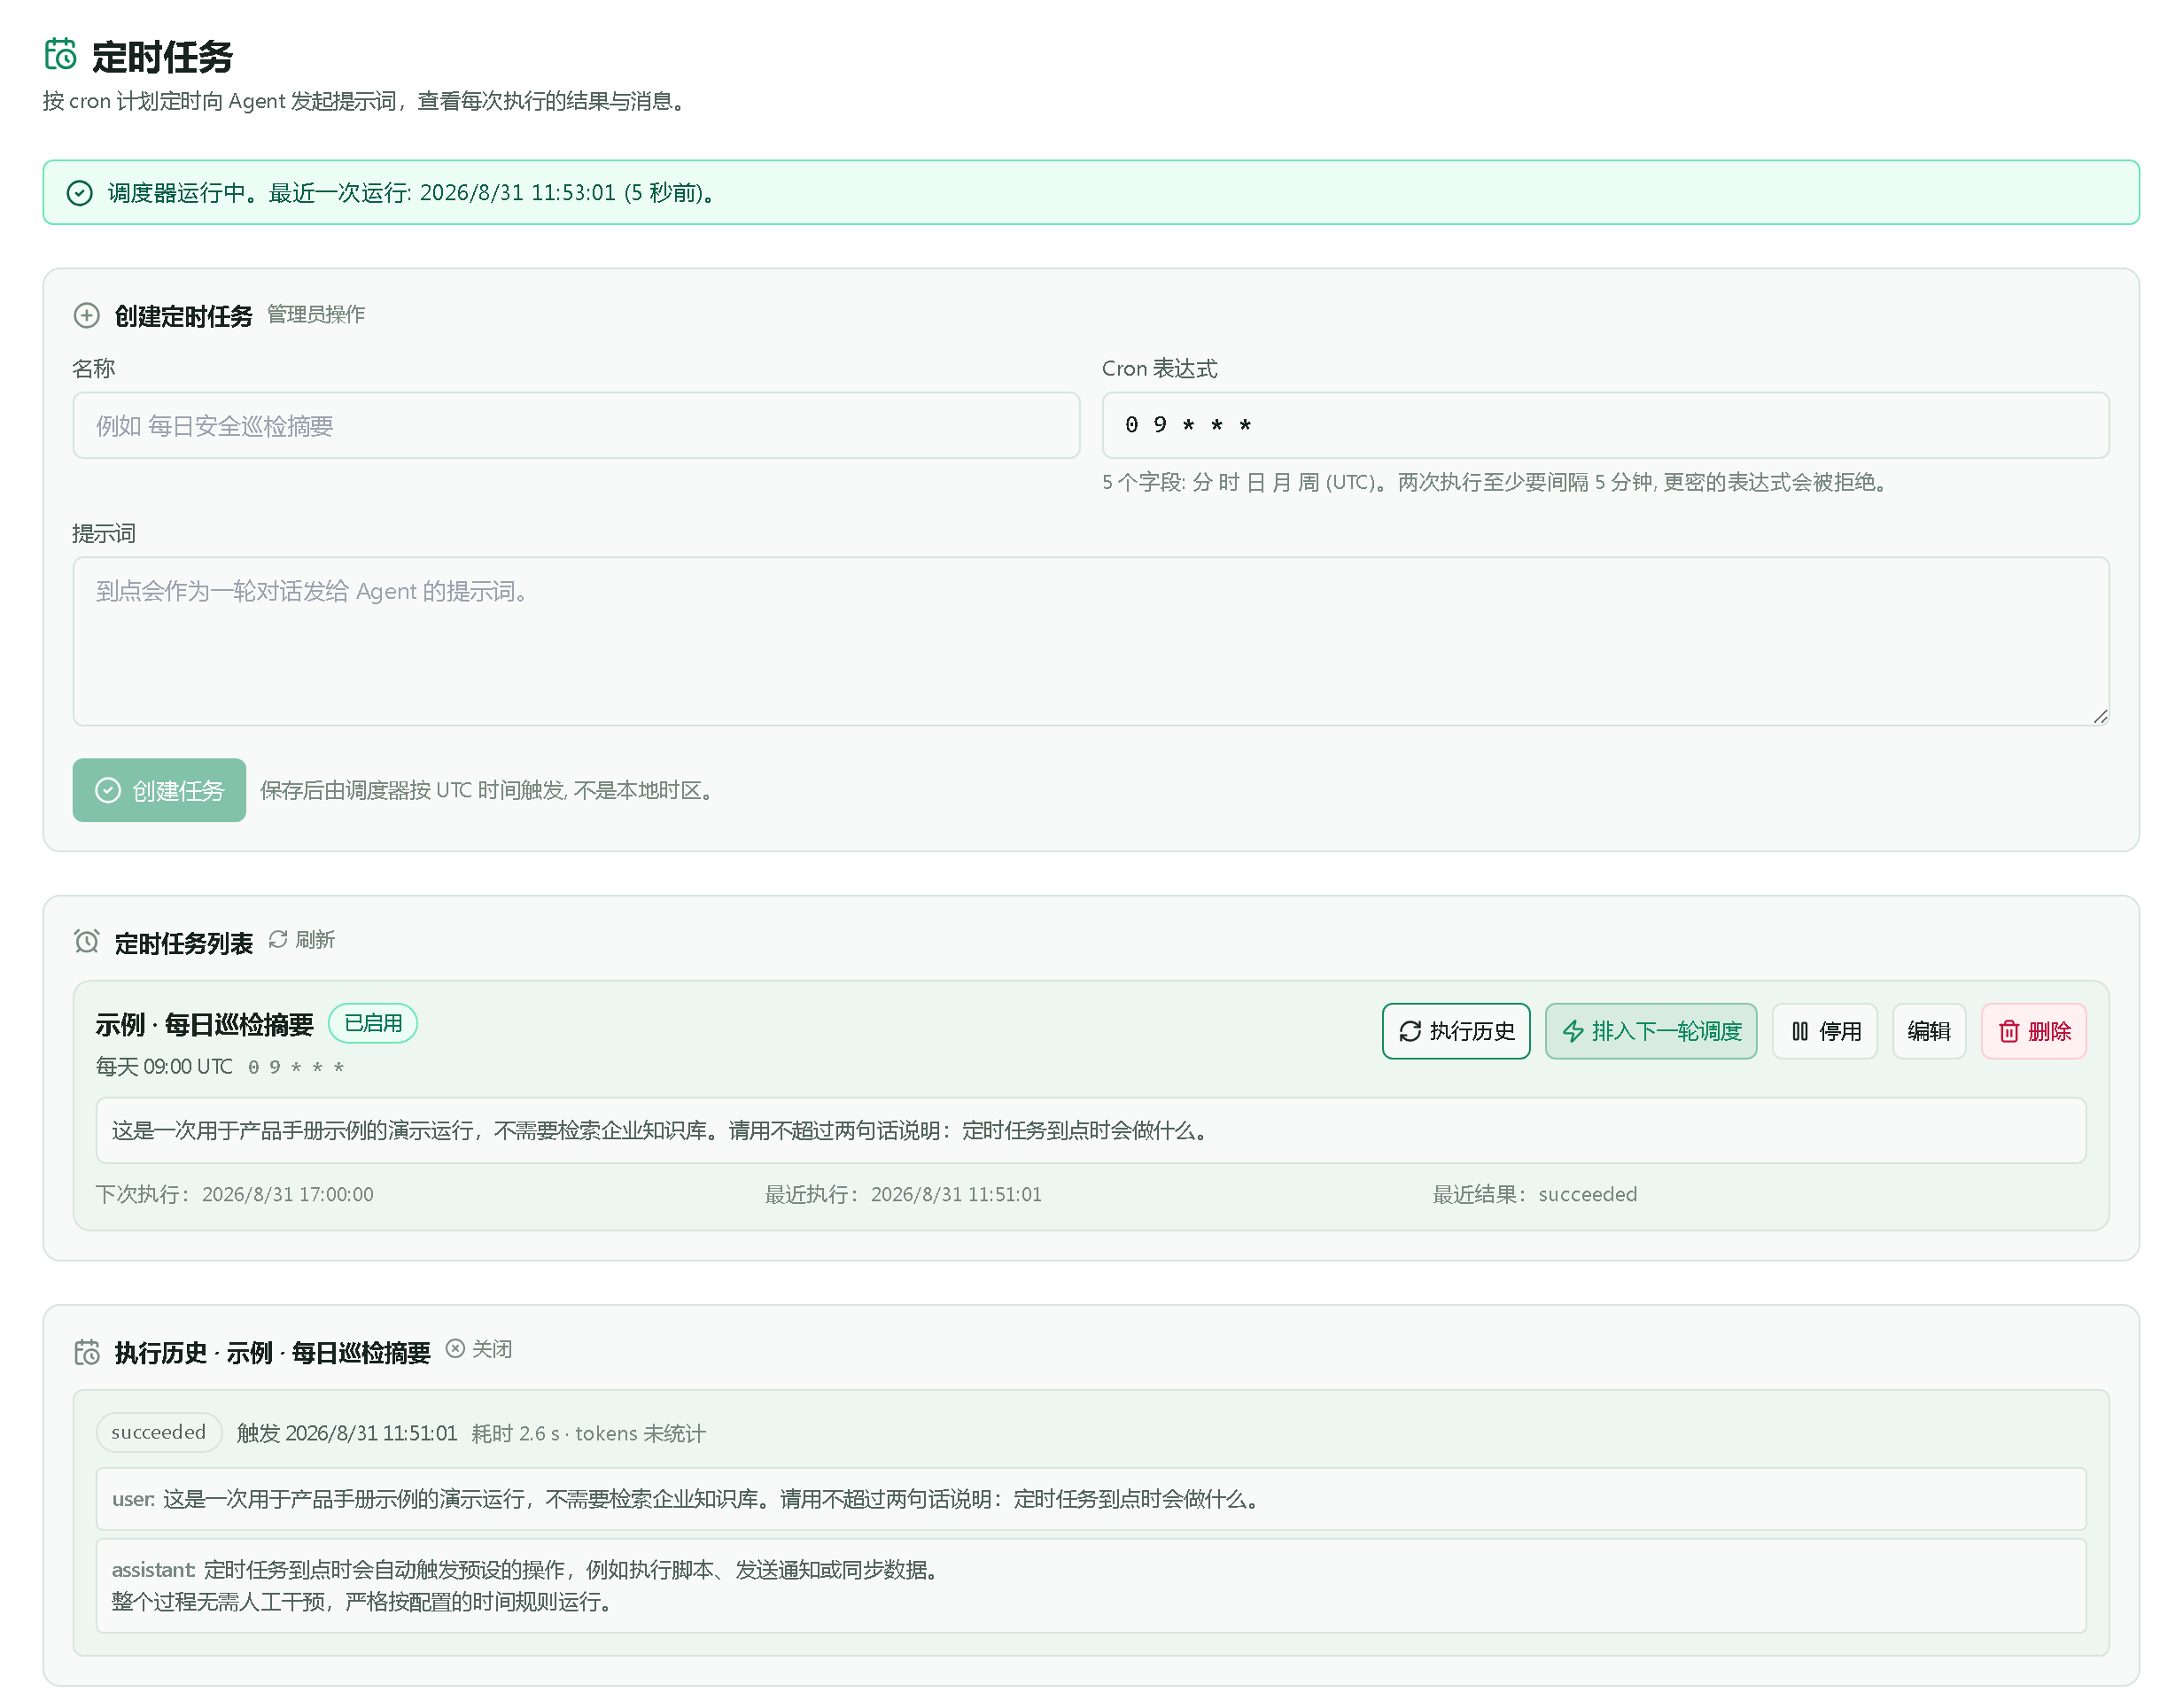Click the assistant reply in execution history
2183x1708 pixels.
tap(1091, 1586)
